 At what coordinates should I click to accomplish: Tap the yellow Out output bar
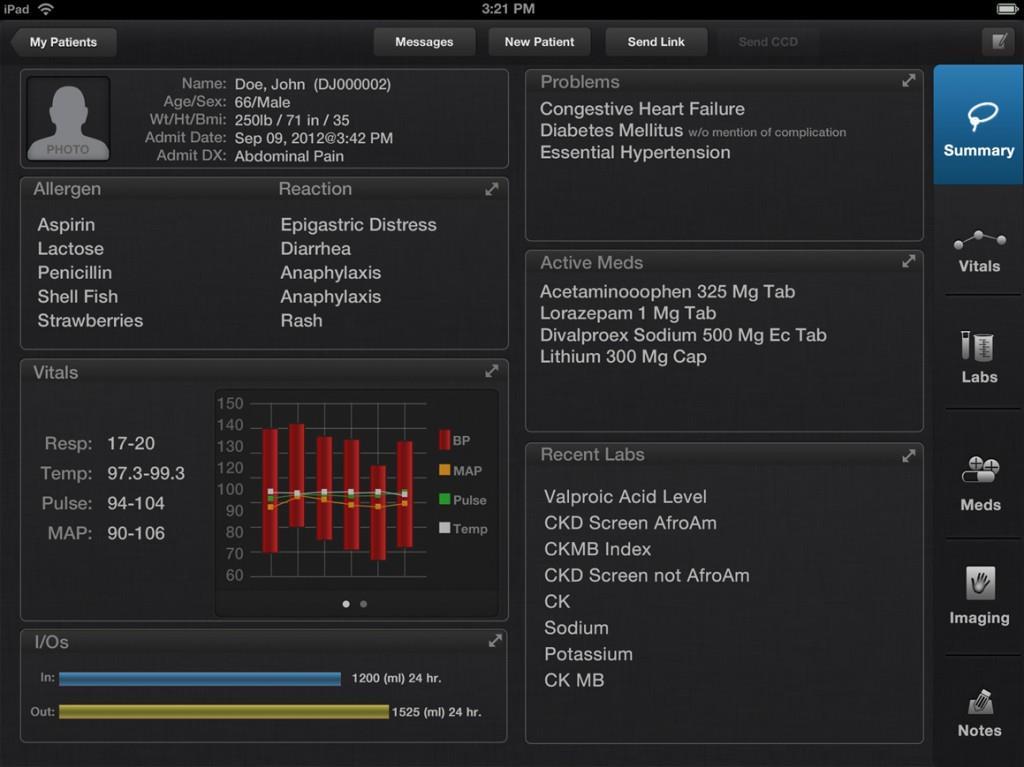(224, 711)
